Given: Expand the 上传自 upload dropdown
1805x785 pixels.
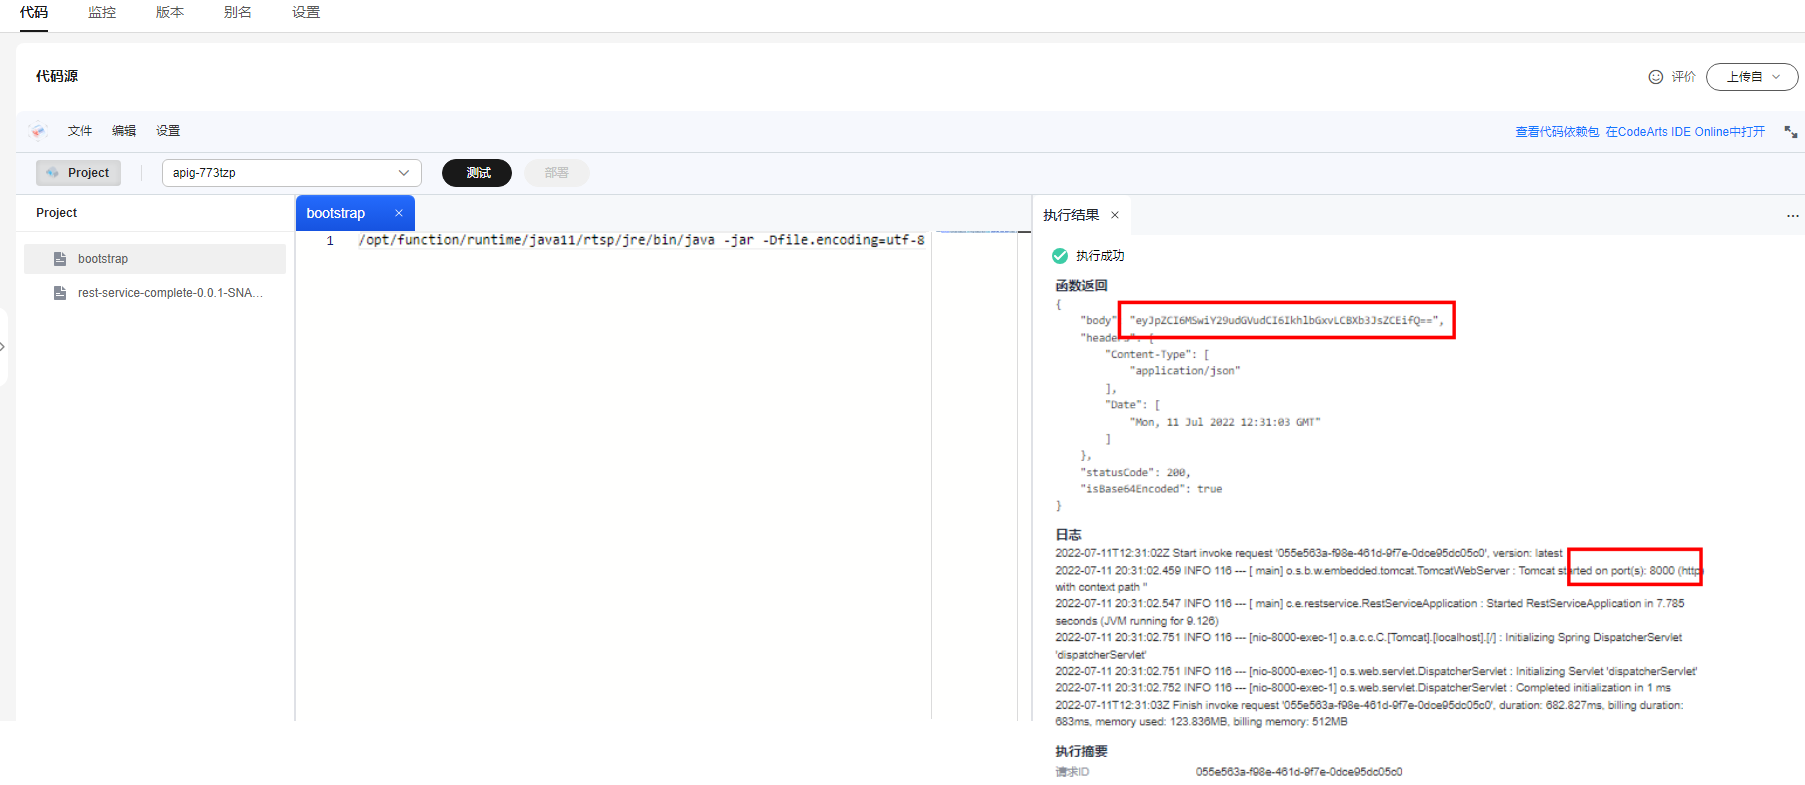Looking at the screenshot, I should [x=1751, y=77].
